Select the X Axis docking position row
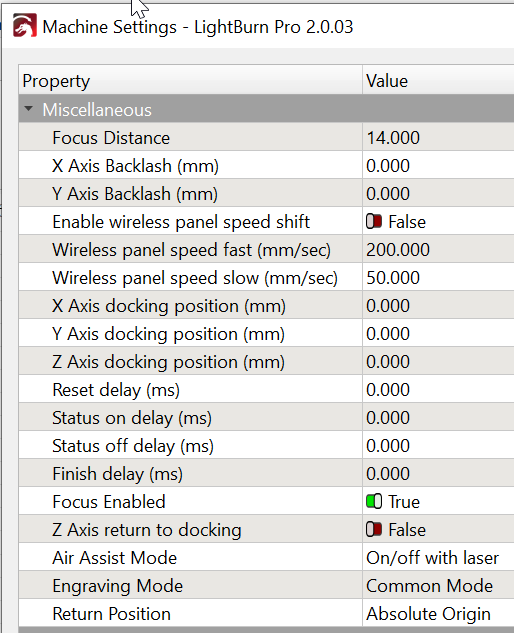This screenshot has height=633, width=514. coord(266,306)
